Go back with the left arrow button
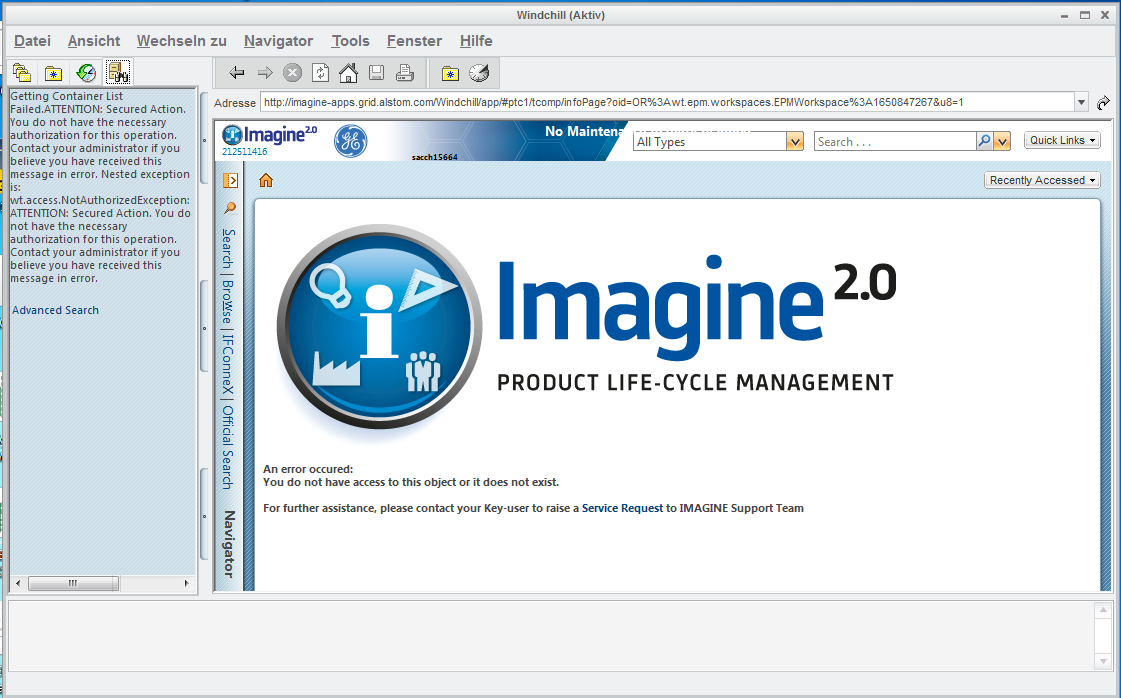1121x698 pixels. pos(237,72)
